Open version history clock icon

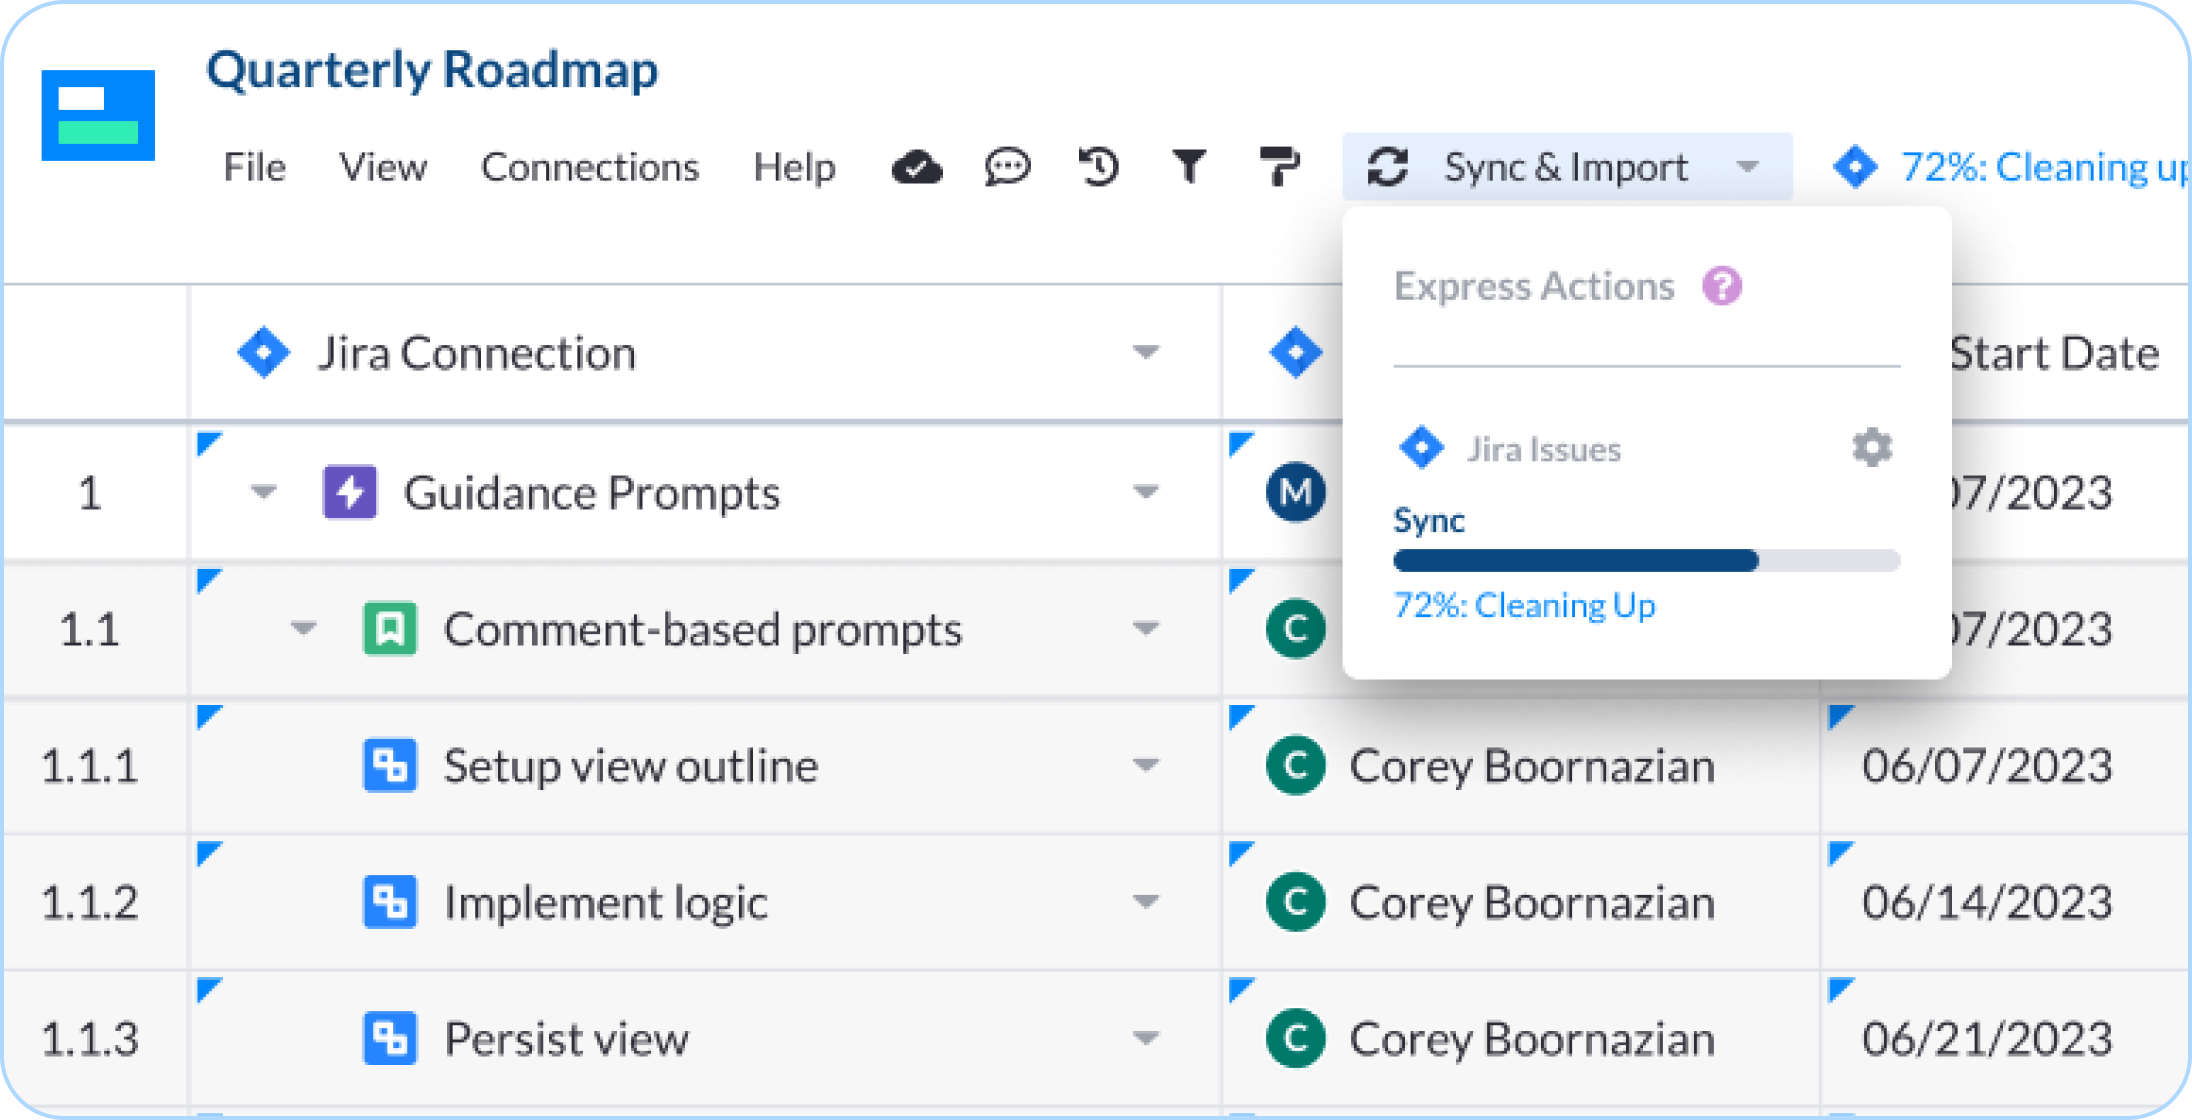point(1098,167)
